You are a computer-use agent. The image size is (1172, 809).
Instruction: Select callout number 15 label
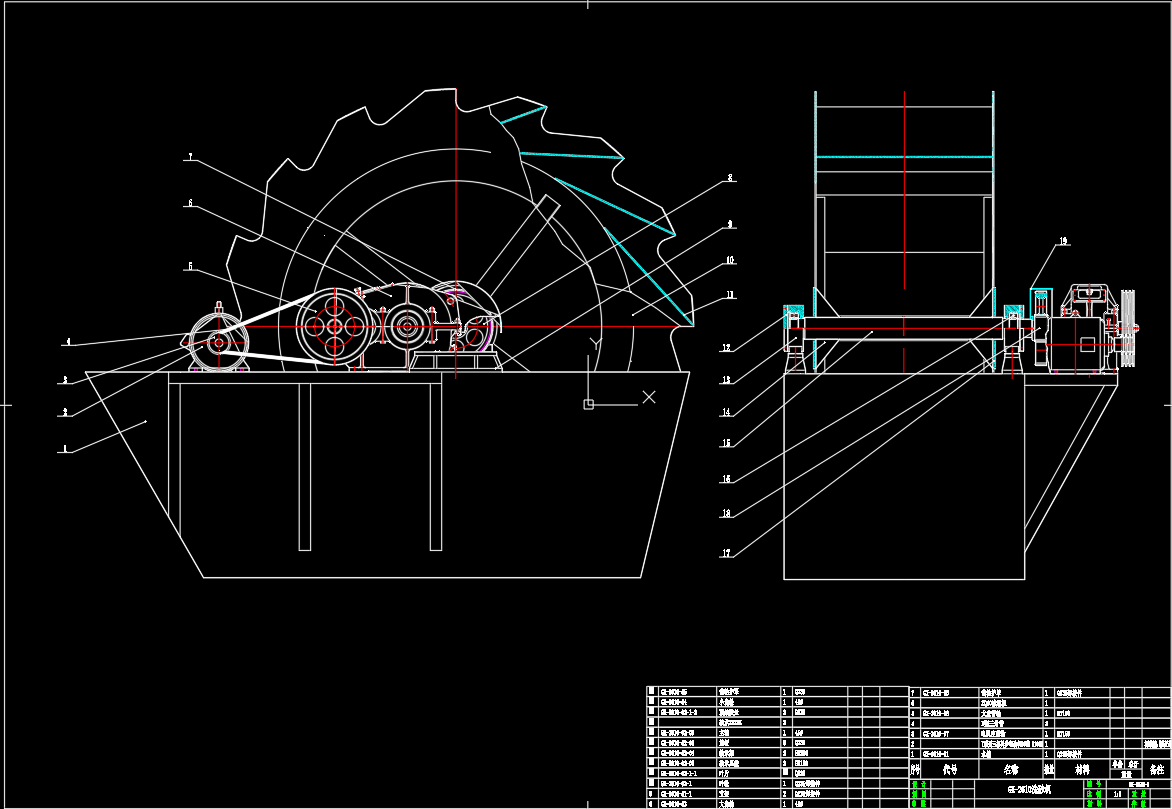pos(726,443)
